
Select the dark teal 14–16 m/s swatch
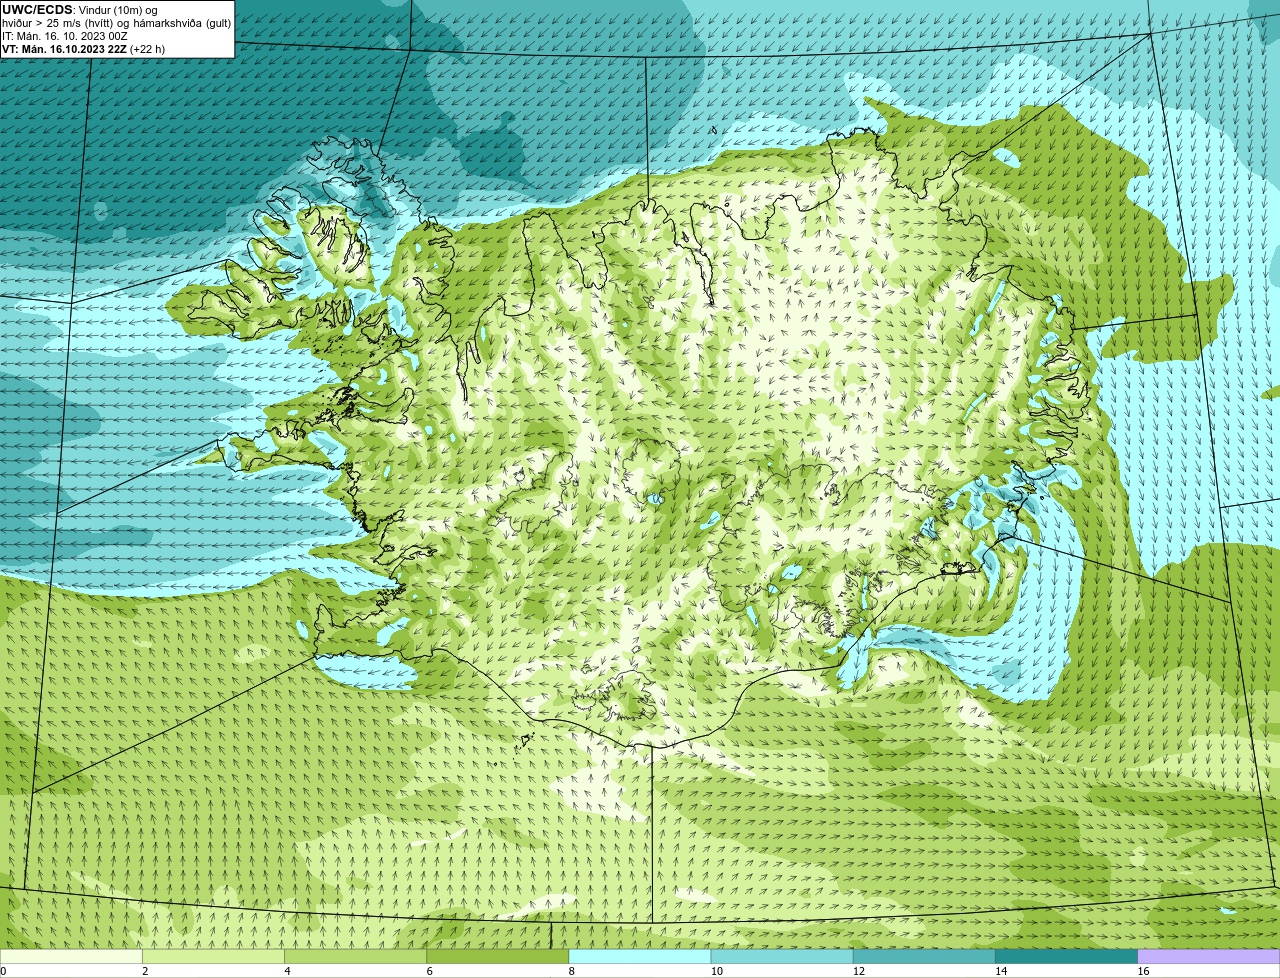(1066, 957)
